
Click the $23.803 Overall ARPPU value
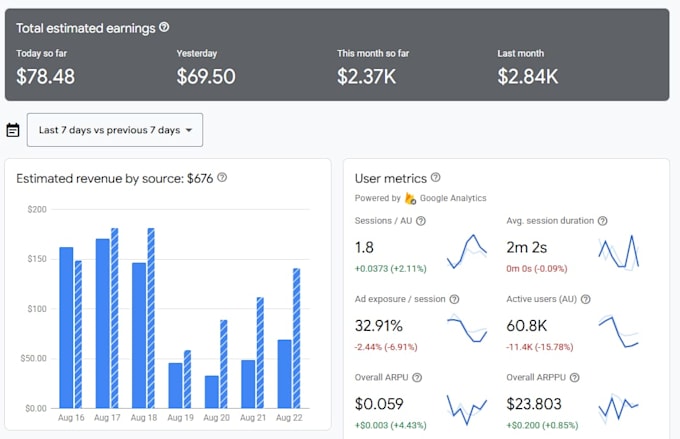(534, 404)
